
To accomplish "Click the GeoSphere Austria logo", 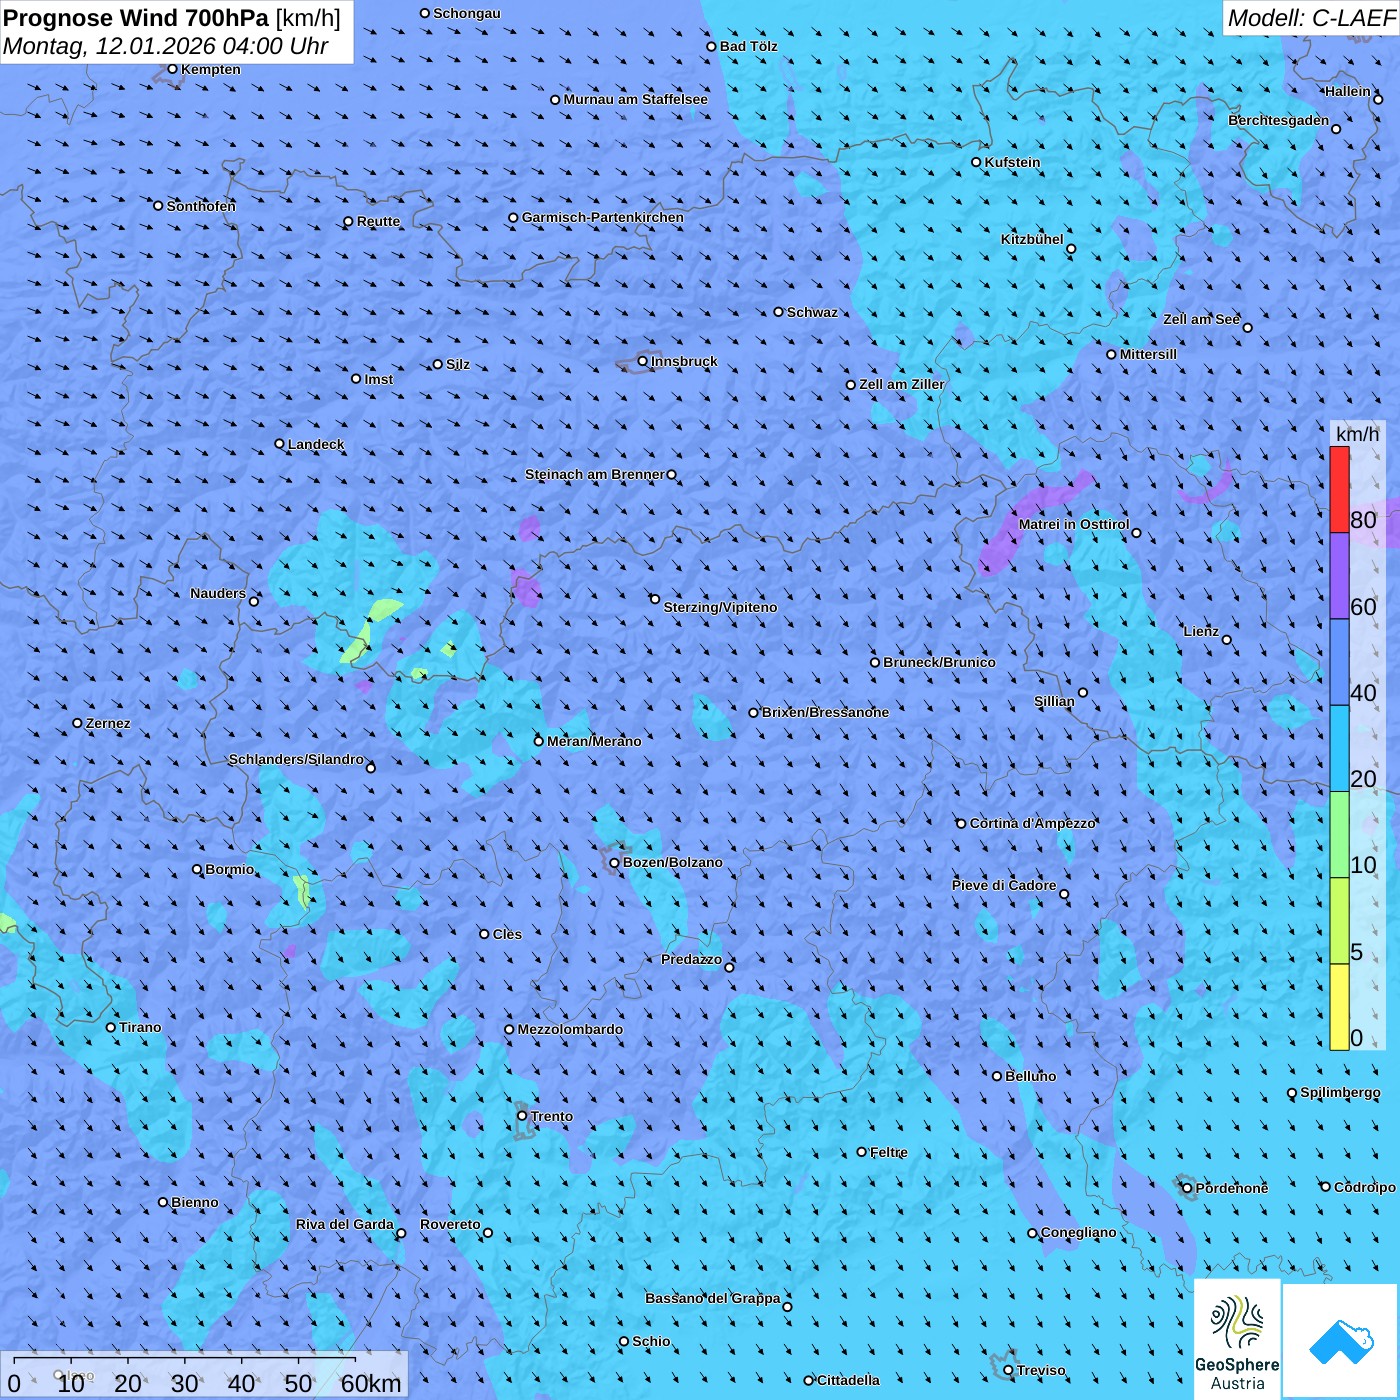I will coord(1237,1338).
